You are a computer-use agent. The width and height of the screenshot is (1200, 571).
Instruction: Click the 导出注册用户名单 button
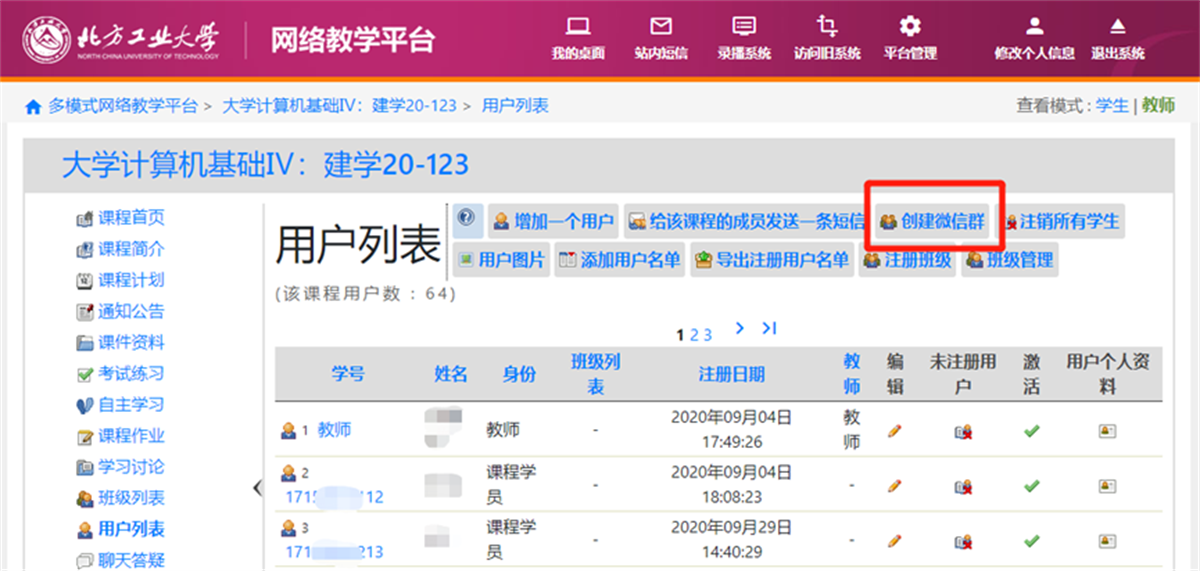click(x=772, y=261)
